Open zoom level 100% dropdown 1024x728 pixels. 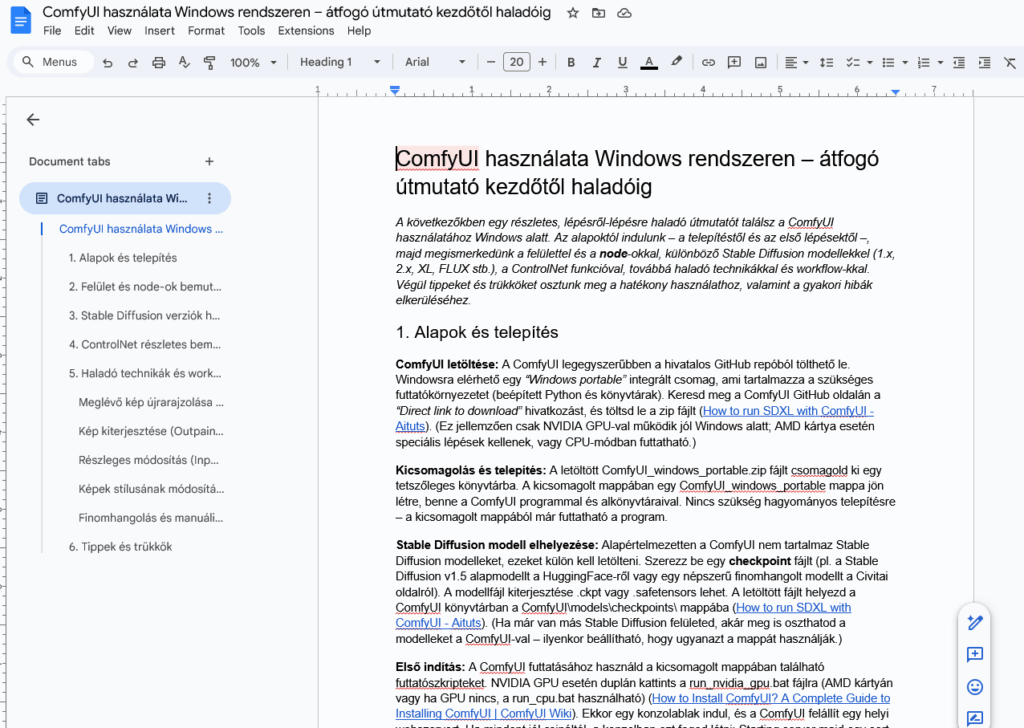[x=253, y=63]
